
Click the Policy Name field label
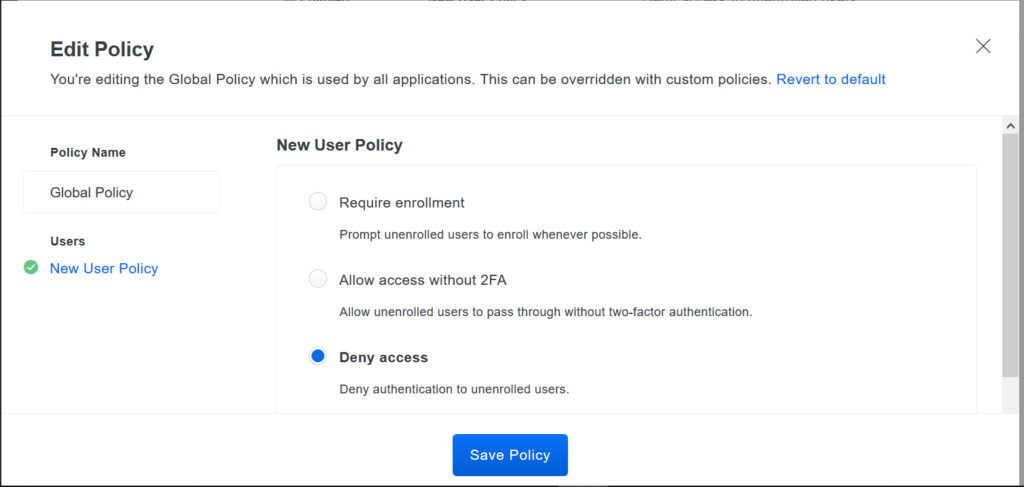(x=88, y=153)
